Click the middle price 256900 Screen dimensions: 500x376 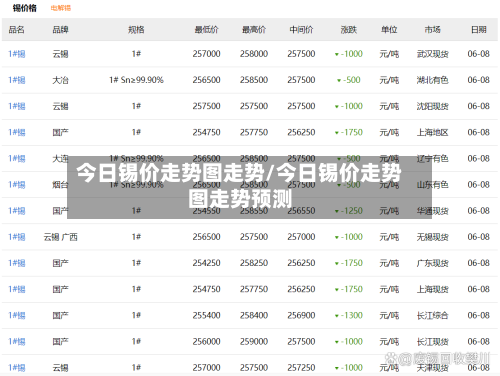pyautogui.click(x=301, y=316)
